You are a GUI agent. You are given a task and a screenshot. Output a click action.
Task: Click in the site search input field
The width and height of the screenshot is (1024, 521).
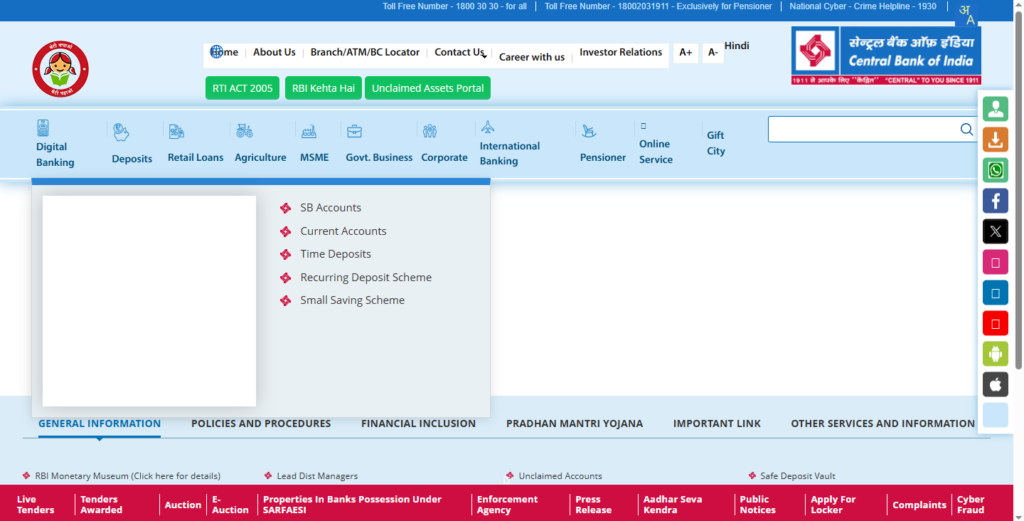point(872,129)
